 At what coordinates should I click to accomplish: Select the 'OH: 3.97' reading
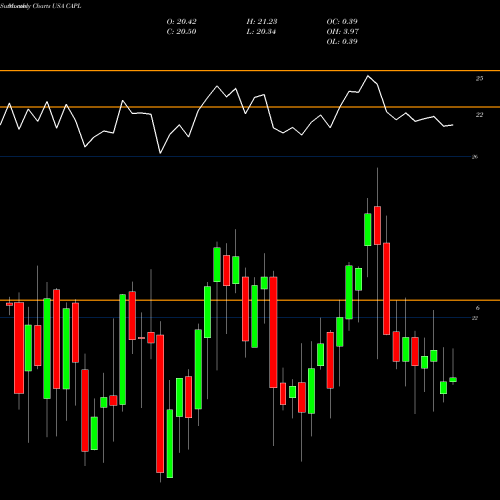coord(342,32)
